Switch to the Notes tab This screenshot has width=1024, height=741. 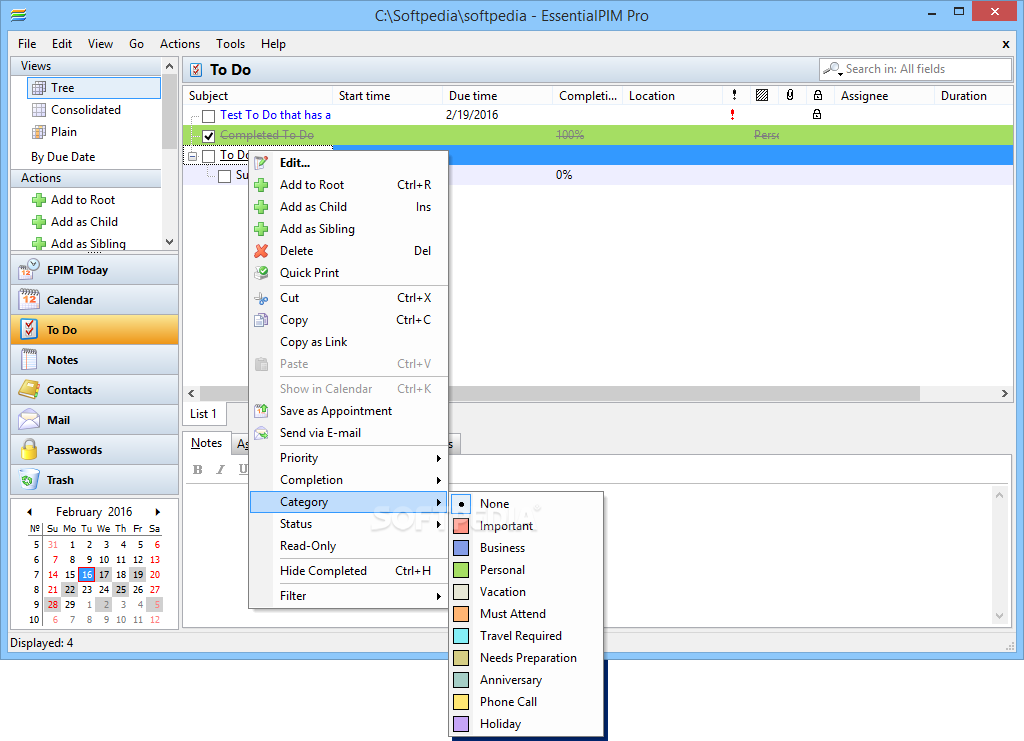[x=206, y=443]
